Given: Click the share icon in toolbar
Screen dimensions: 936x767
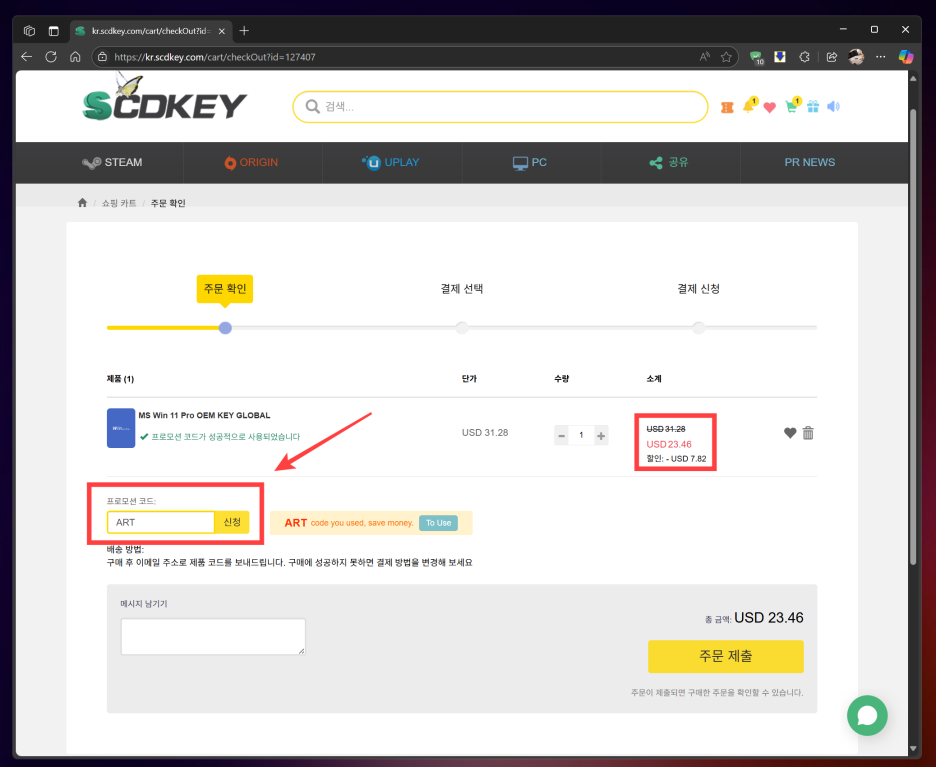Looking at the screenshot, I should [832, 57].
